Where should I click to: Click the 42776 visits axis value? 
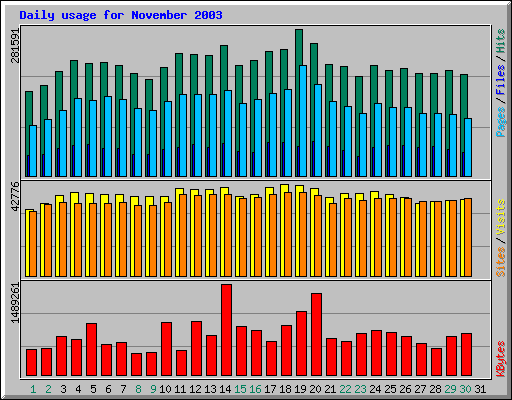tap(15, 196)
